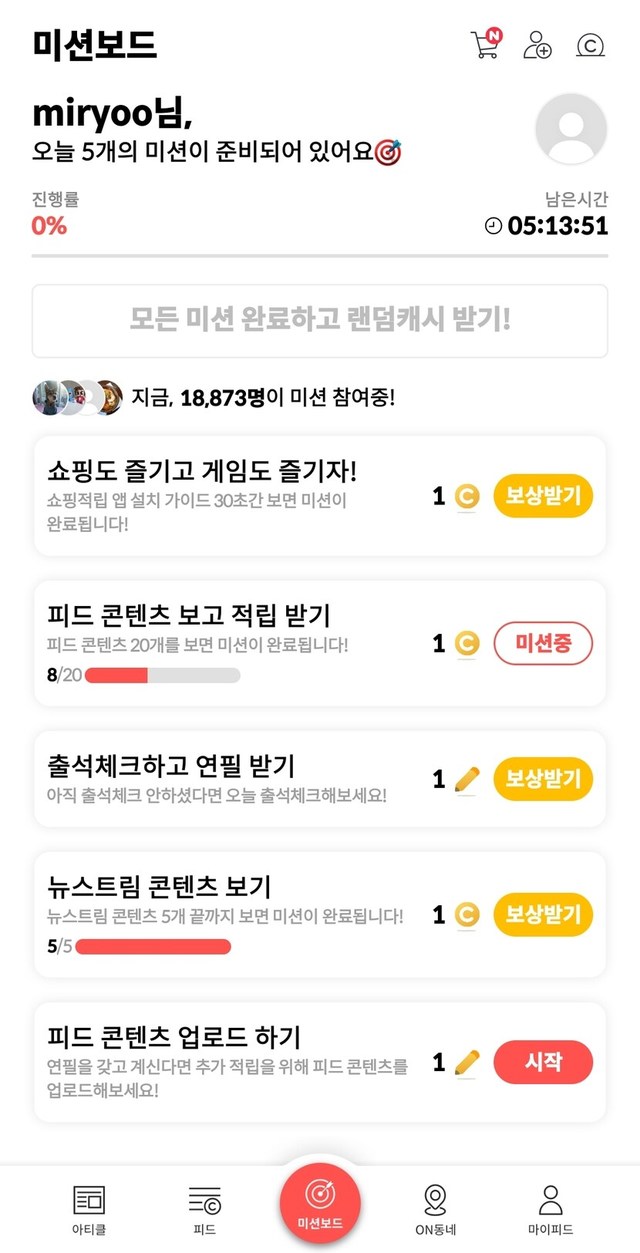
Task: Claim reward for shopping and game mission
Action: tap(543, 496)
